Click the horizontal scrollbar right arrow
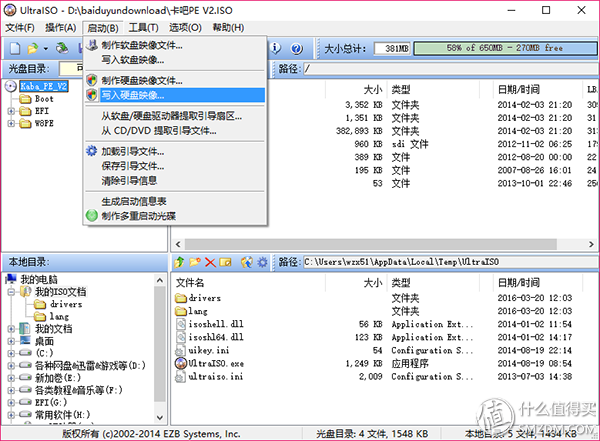The width and height of the screenshot is (600, 441). tap(591, 244)
